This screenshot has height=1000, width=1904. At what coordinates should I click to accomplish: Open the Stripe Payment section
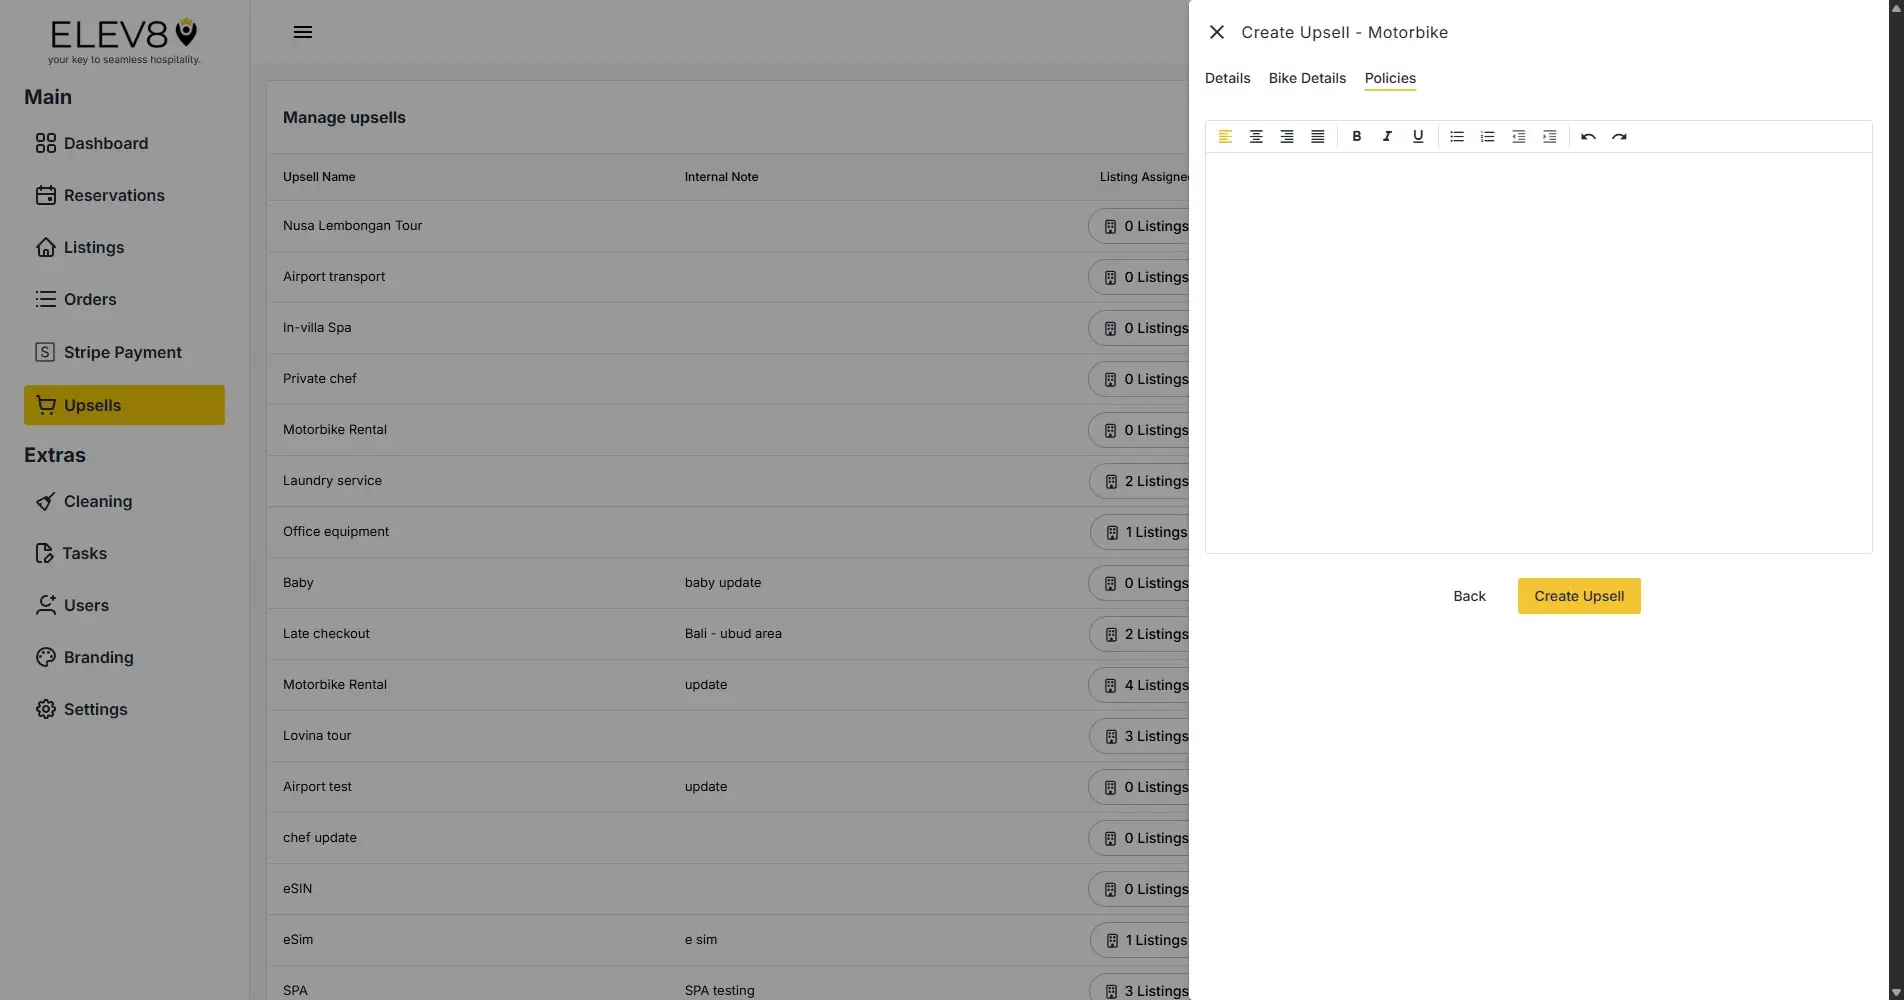122,352
